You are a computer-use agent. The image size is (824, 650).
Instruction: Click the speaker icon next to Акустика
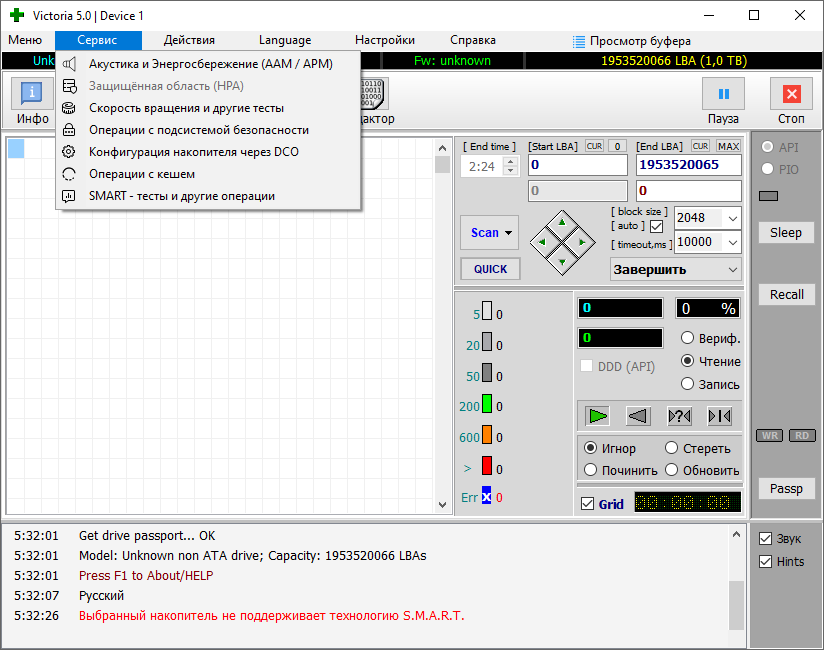tap(69, 64)
